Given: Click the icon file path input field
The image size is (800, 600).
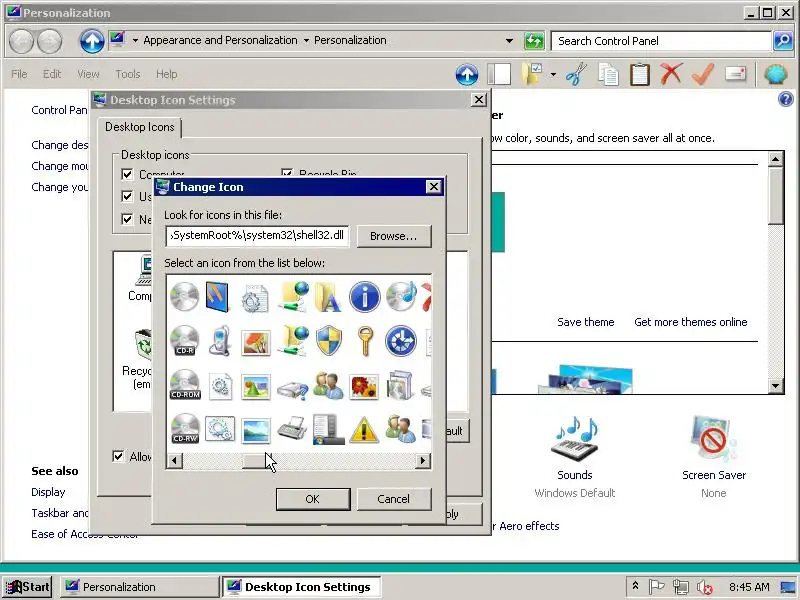Looking at the screenshot, I should click(257, 236).
